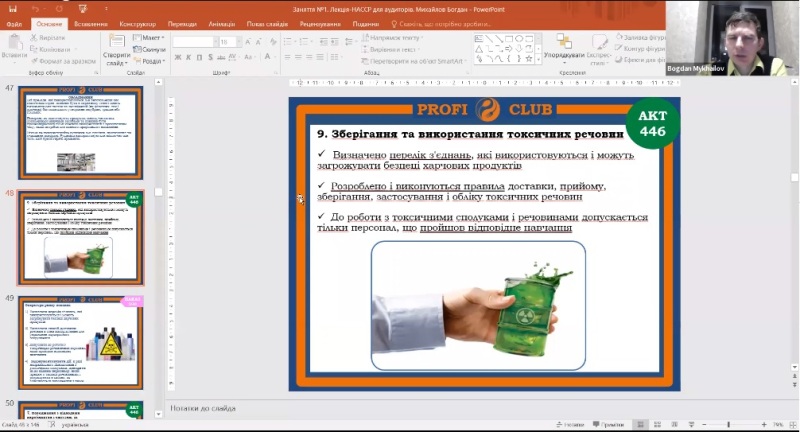Switch to the Вставлення tab
Screen dimensions: 800x432
[91, 24]
